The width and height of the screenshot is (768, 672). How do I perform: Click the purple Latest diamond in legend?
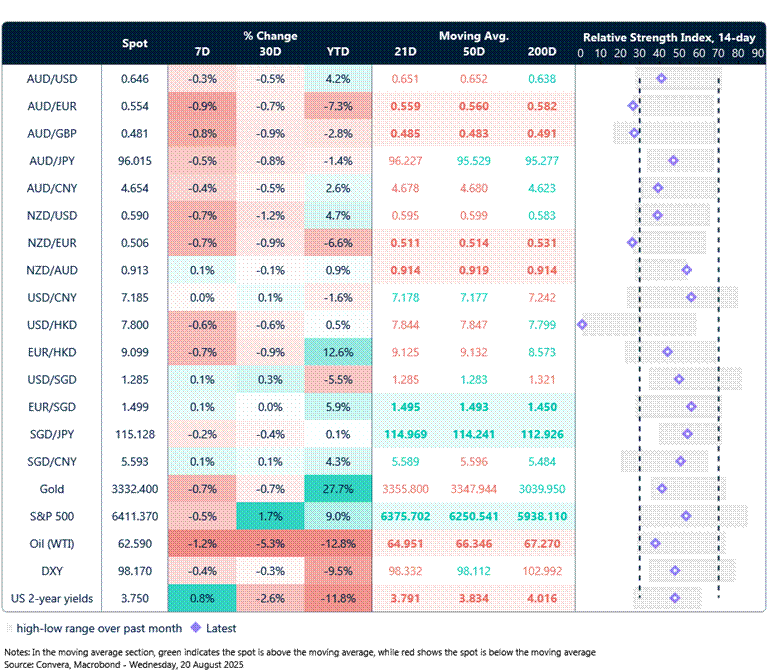[x=198, y=628]
